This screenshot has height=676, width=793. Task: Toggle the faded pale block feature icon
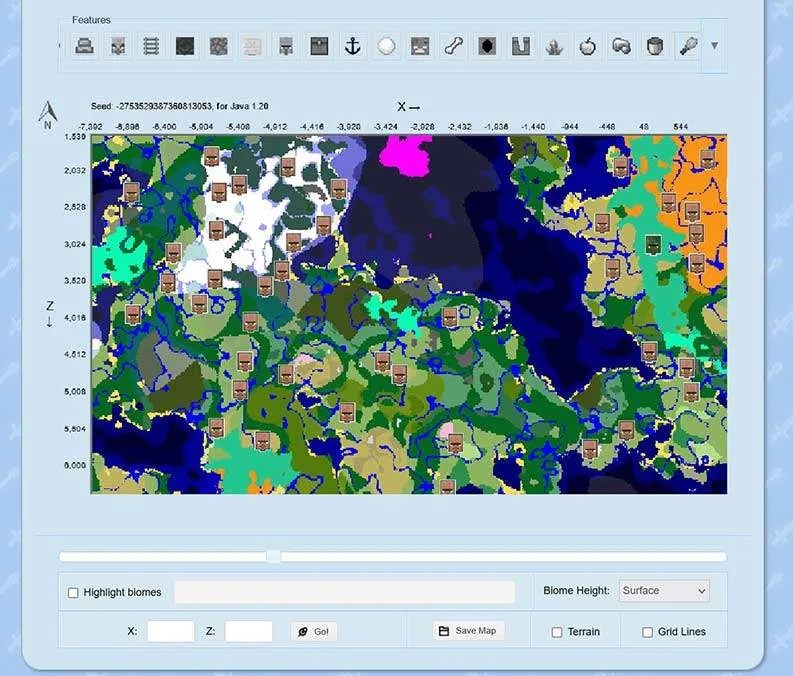pyautogui.click(x=252, y=46)
